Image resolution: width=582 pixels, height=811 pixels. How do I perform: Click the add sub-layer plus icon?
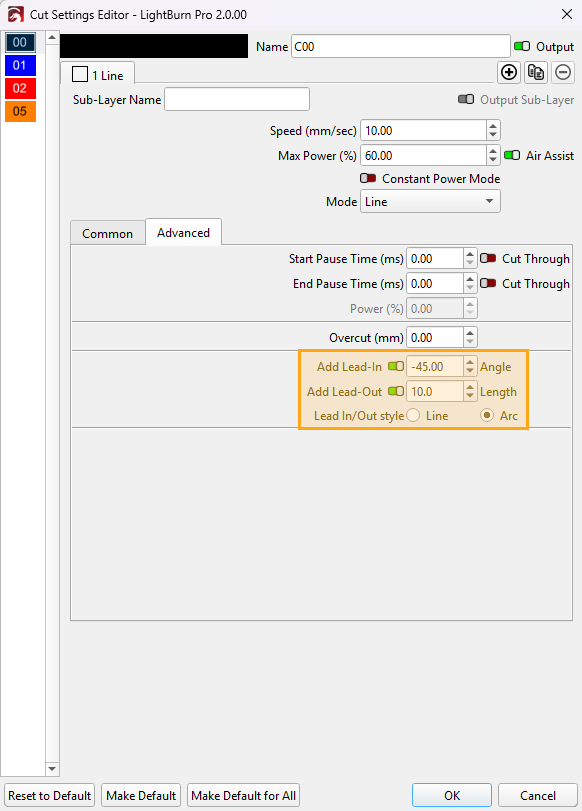[x=509, y=72]
